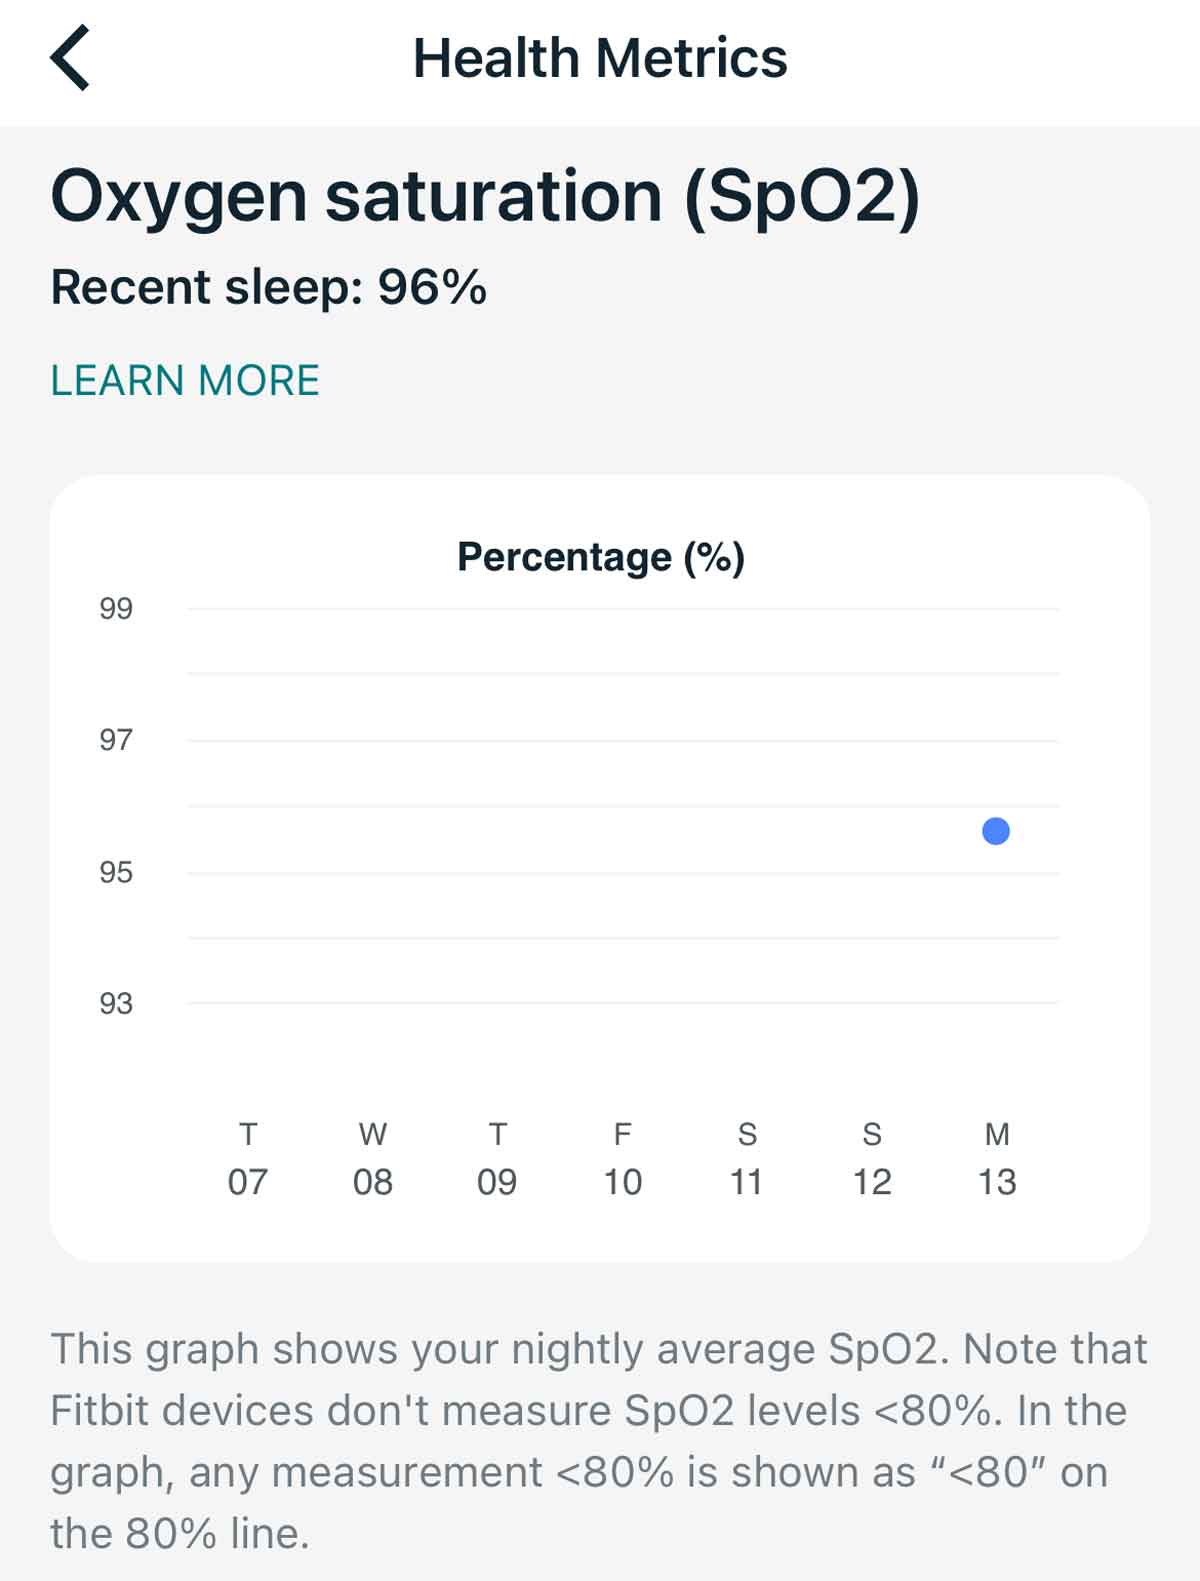Click the Recent sleep 96% text
Image resolution: width=1200 pixels, height=1581 pixels.
pos(268,288)
